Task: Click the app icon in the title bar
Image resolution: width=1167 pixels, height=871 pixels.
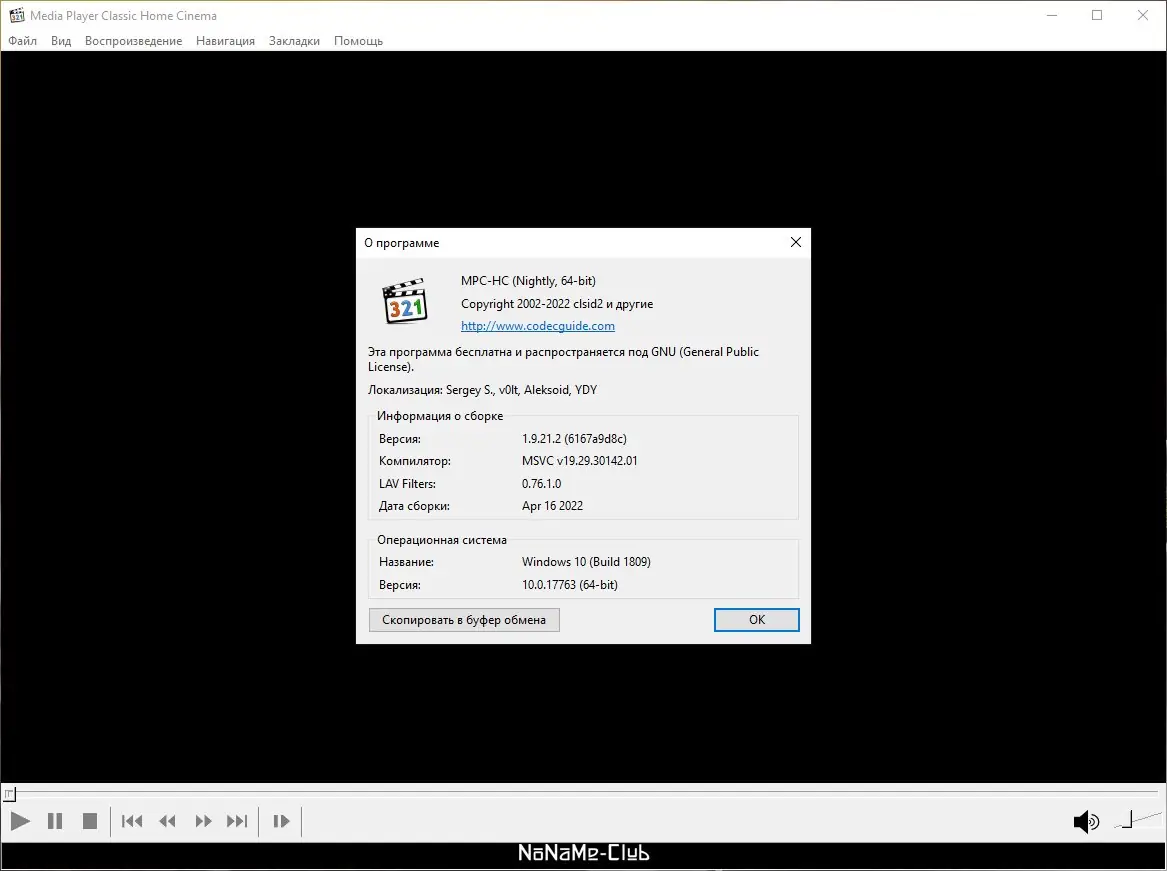Action: (16, 15)
